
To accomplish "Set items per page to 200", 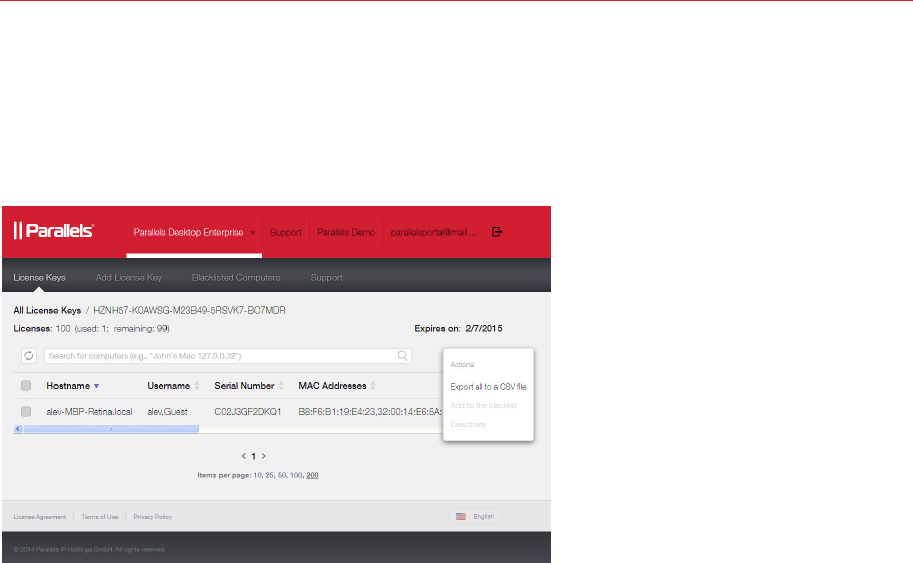I will pos(312,475).
